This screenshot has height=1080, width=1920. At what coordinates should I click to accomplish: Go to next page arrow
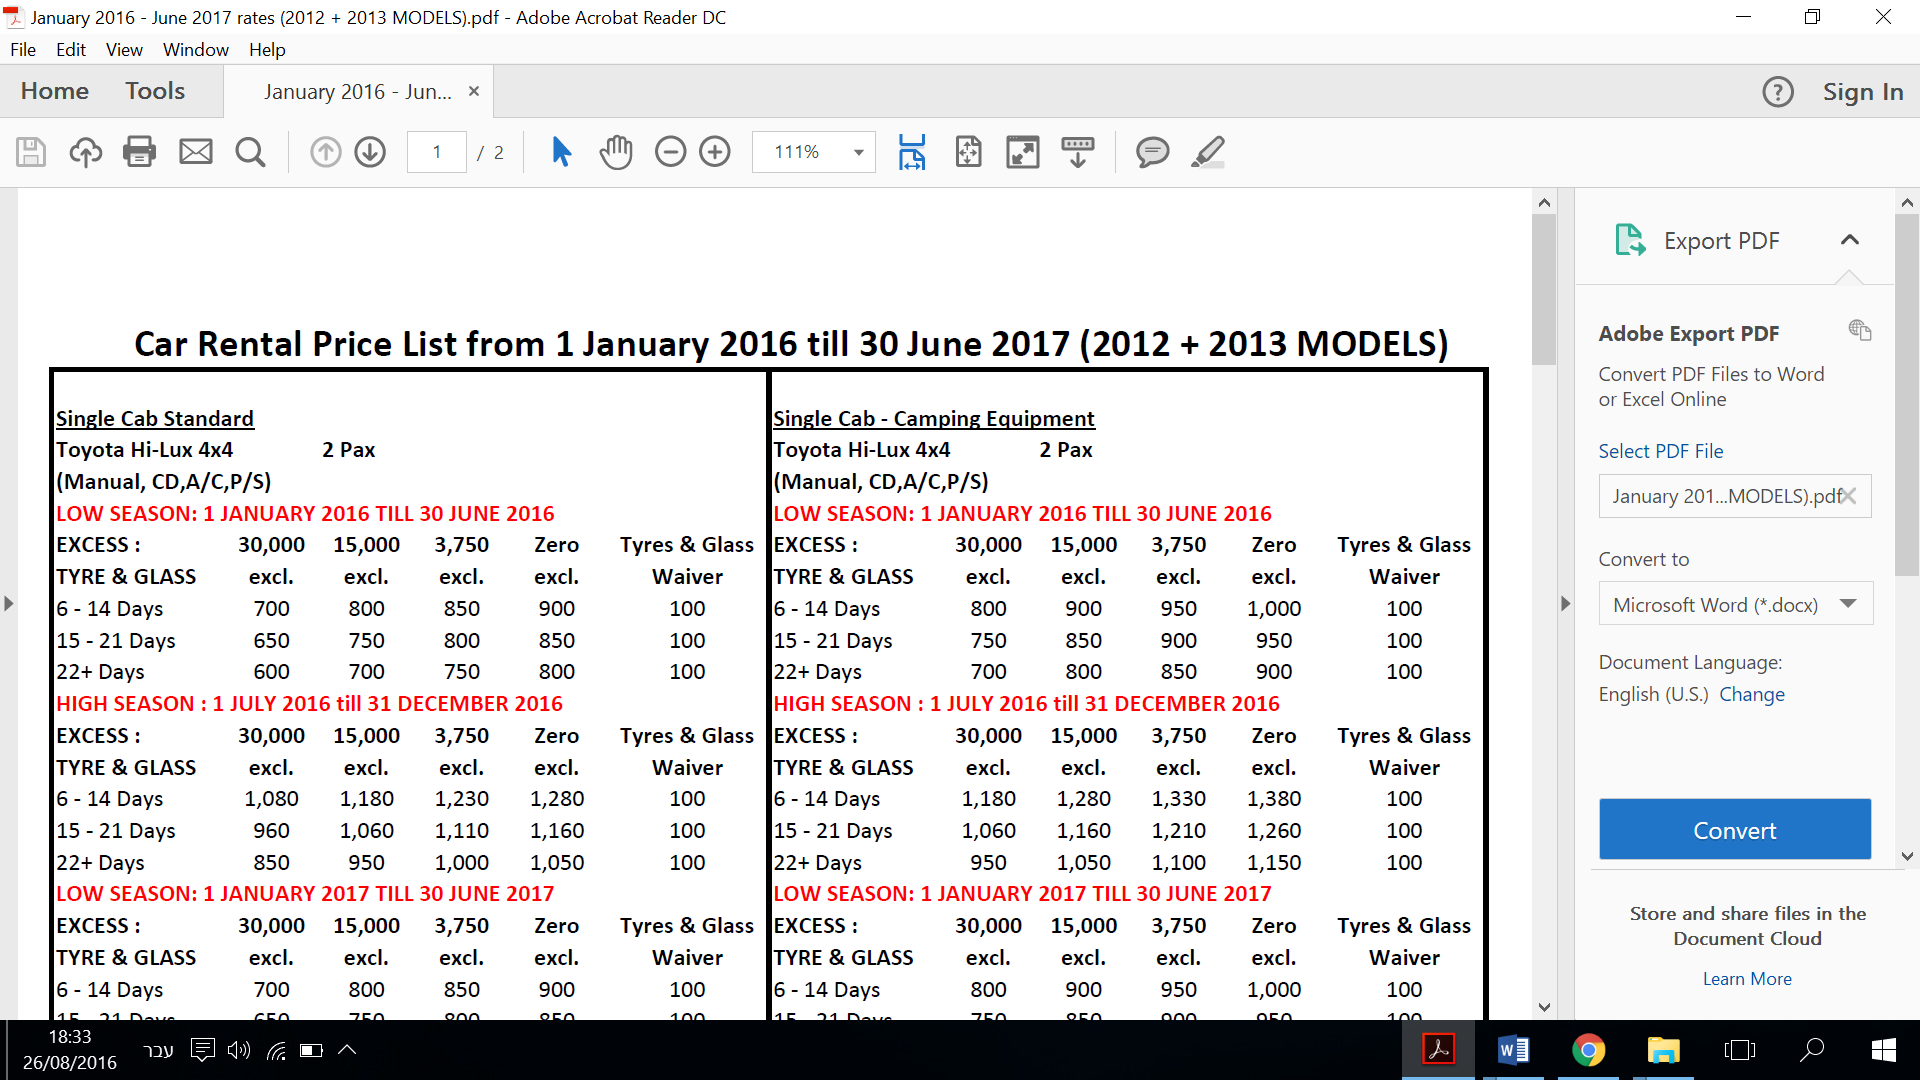click(370, 152)
